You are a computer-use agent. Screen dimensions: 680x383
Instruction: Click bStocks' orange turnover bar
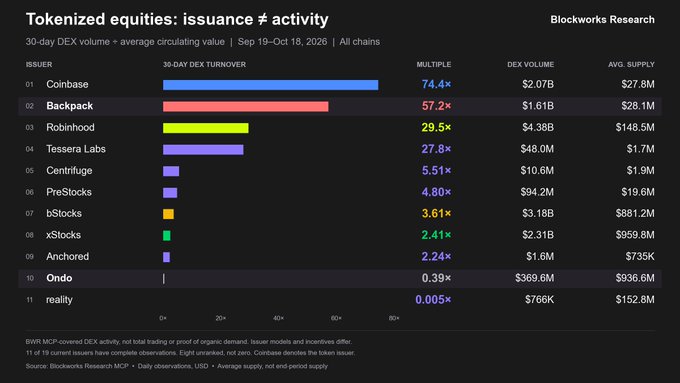pyautogui.click(x=168, y=214)
